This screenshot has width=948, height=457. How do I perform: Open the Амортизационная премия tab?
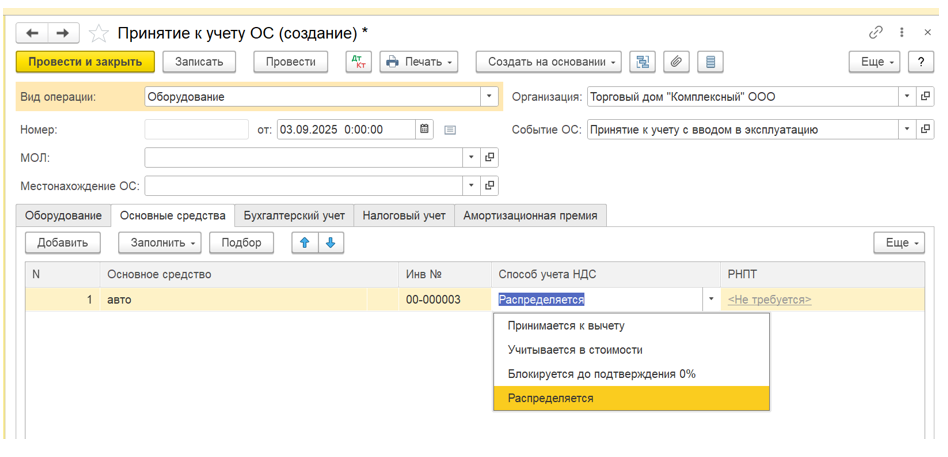click(x=530, y=216)
